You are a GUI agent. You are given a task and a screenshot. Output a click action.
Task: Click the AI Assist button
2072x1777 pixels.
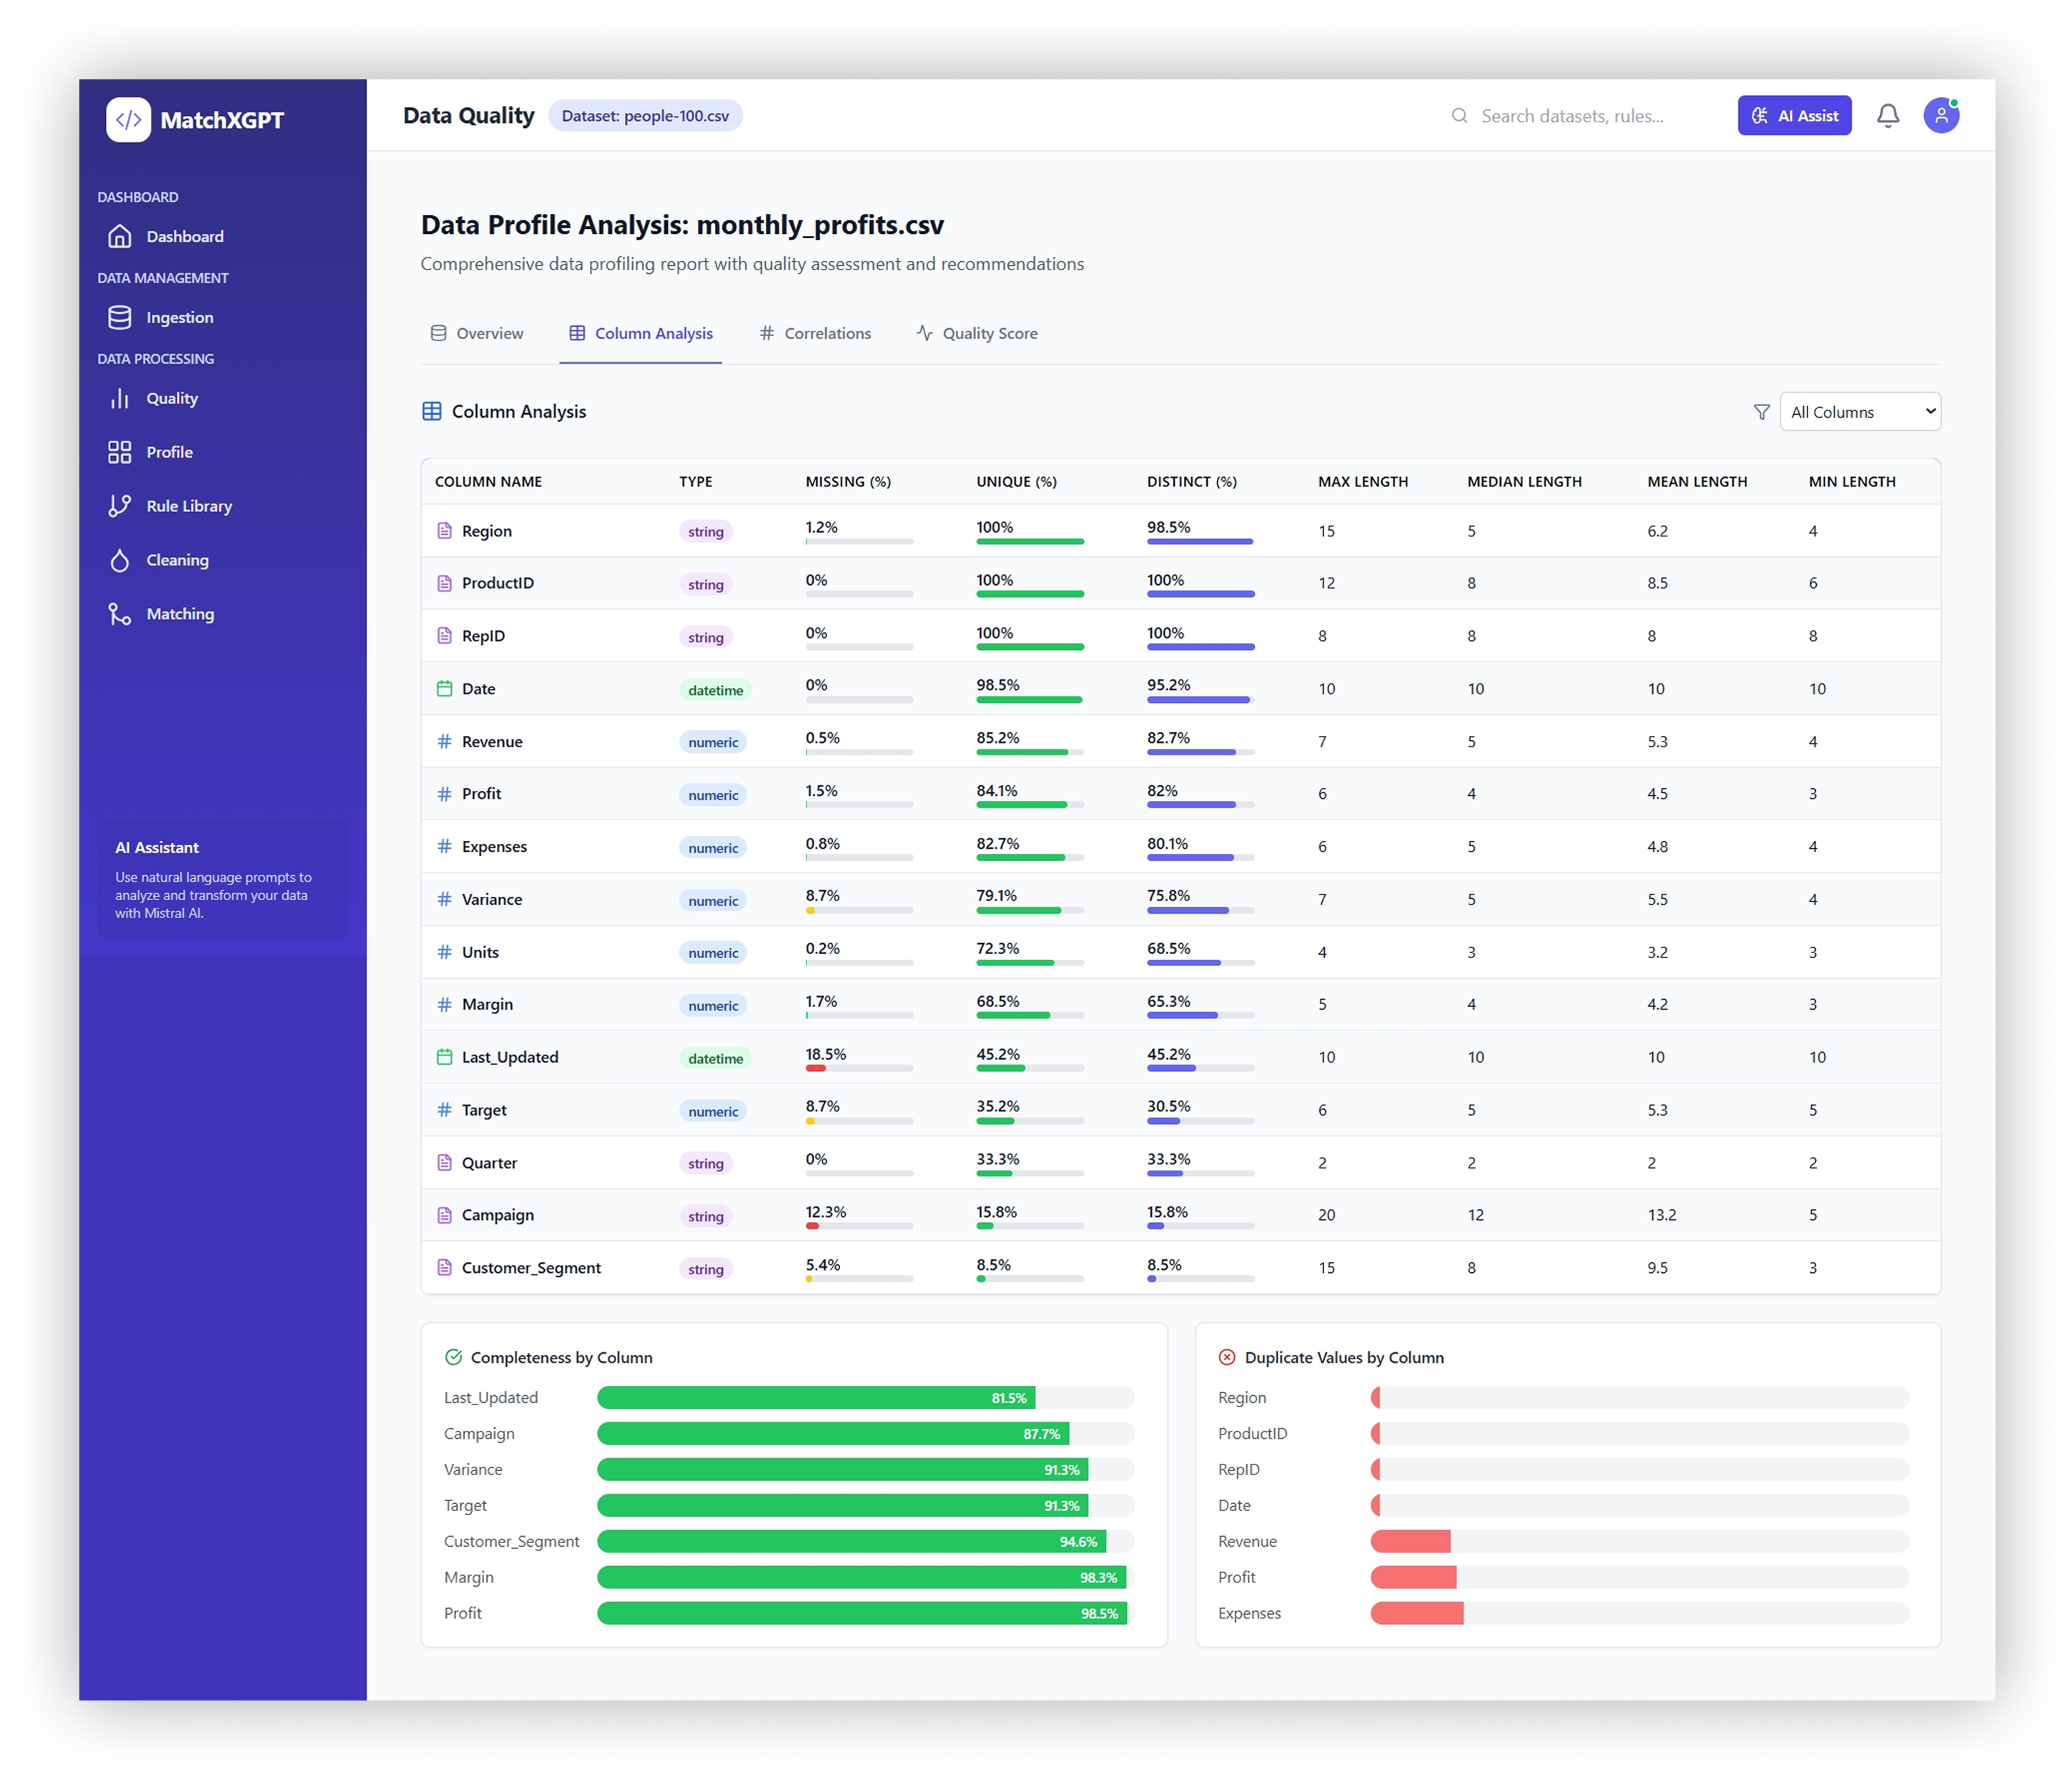[x=1794, y=116]
